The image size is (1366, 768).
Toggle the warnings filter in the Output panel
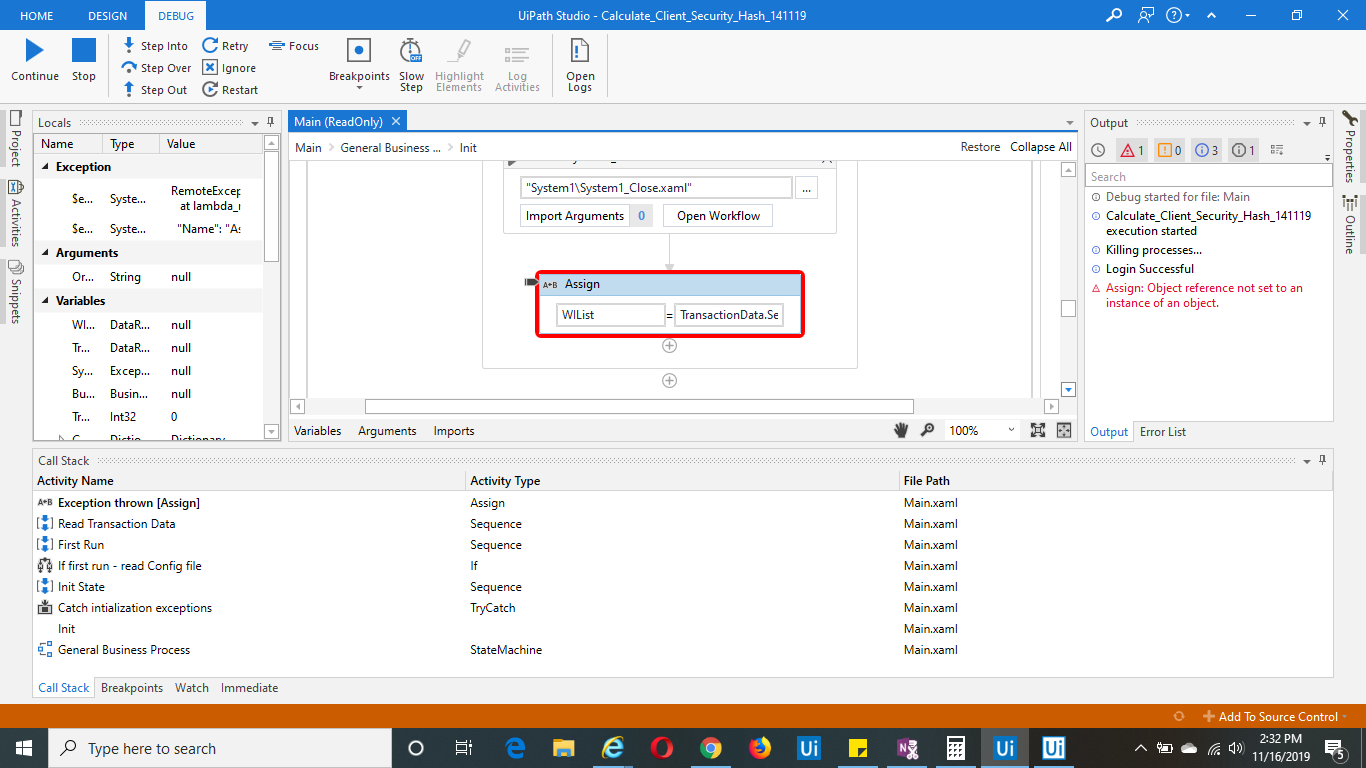tap(1168, 150)
